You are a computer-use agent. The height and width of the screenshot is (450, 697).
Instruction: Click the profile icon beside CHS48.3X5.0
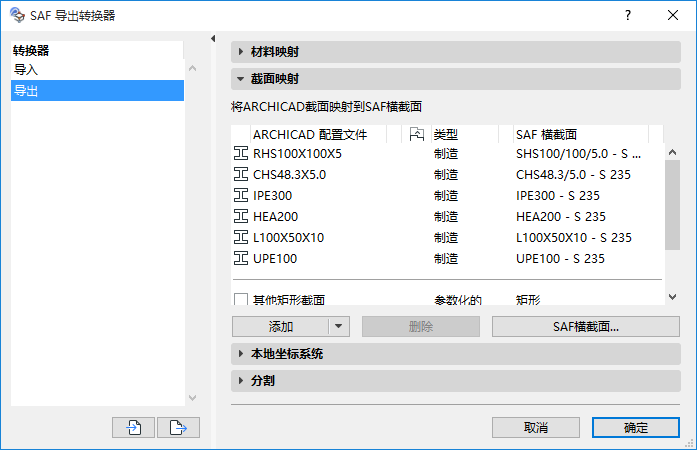tap(241, 174)
